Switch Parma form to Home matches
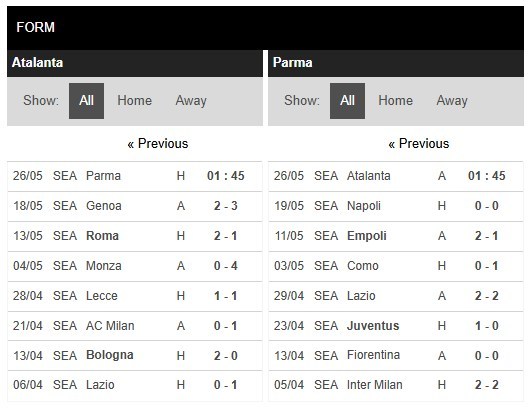 coord(395,101)
